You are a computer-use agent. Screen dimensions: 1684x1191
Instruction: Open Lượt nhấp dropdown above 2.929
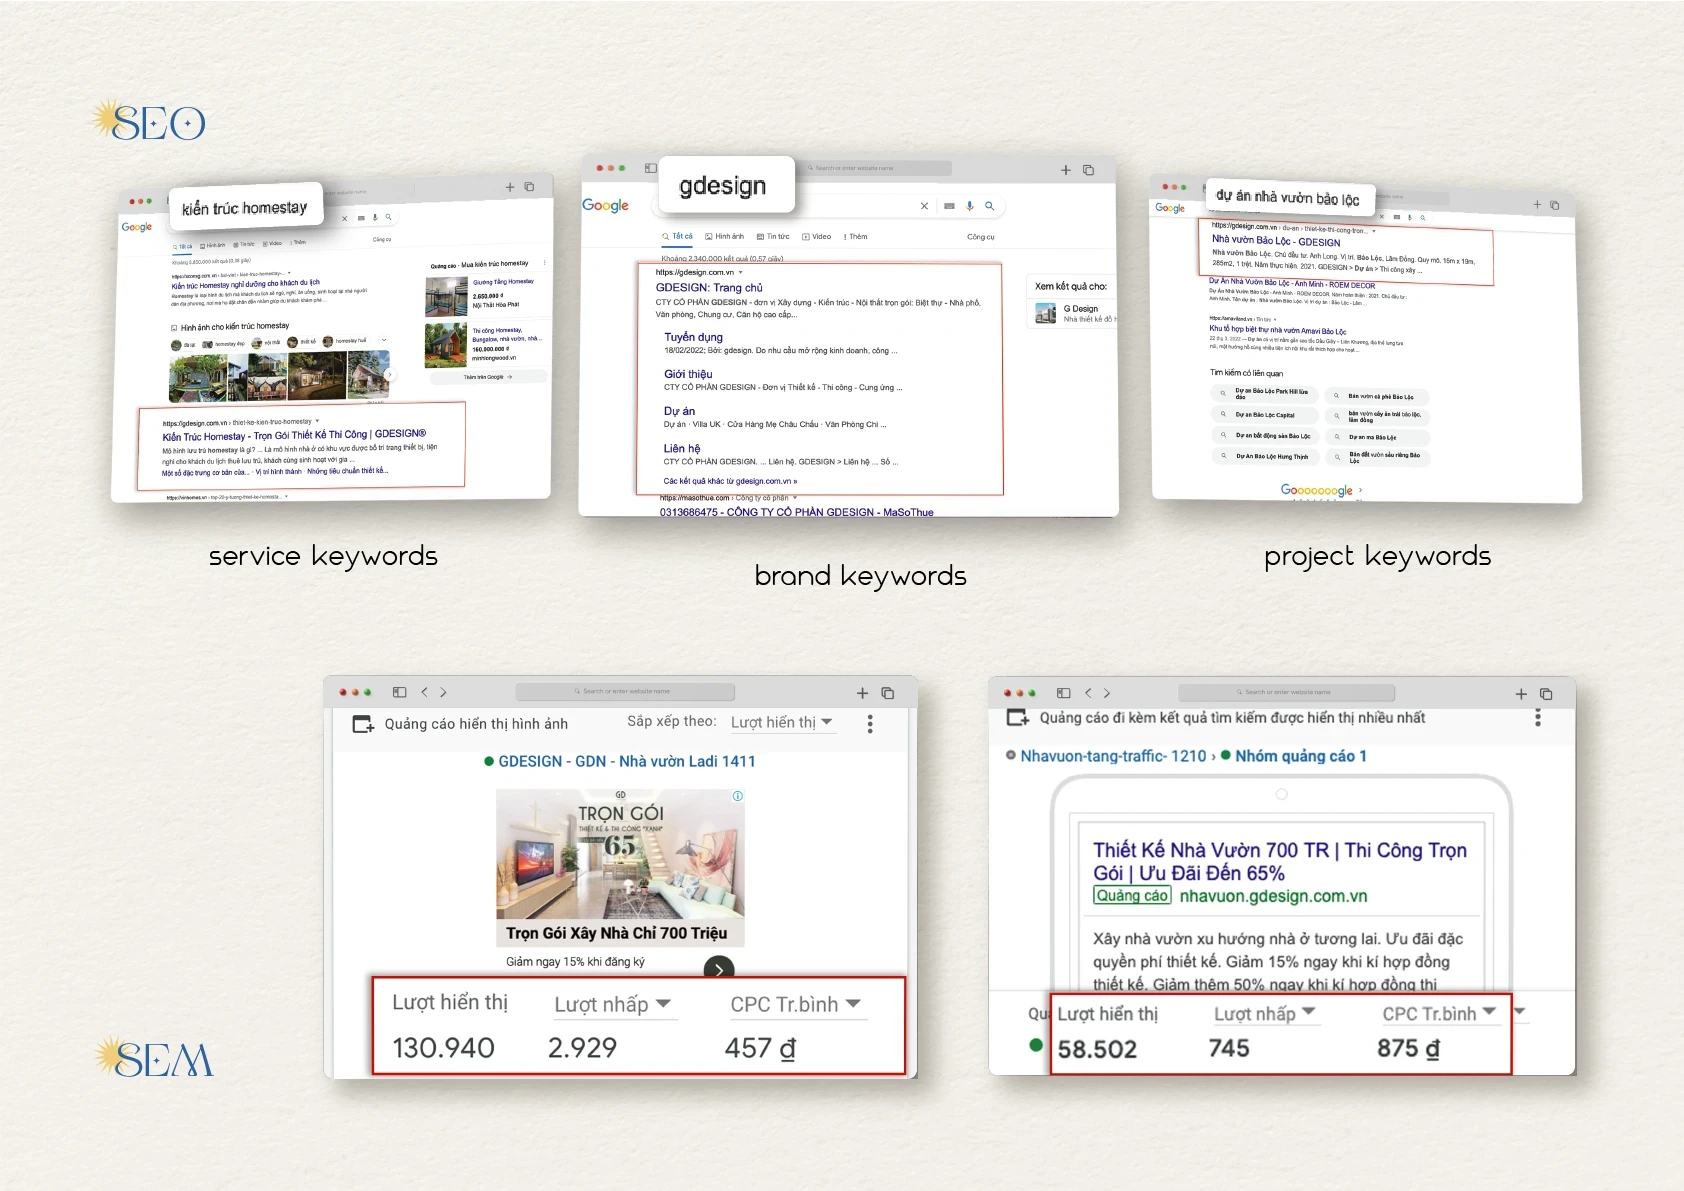click(613, 1004)
